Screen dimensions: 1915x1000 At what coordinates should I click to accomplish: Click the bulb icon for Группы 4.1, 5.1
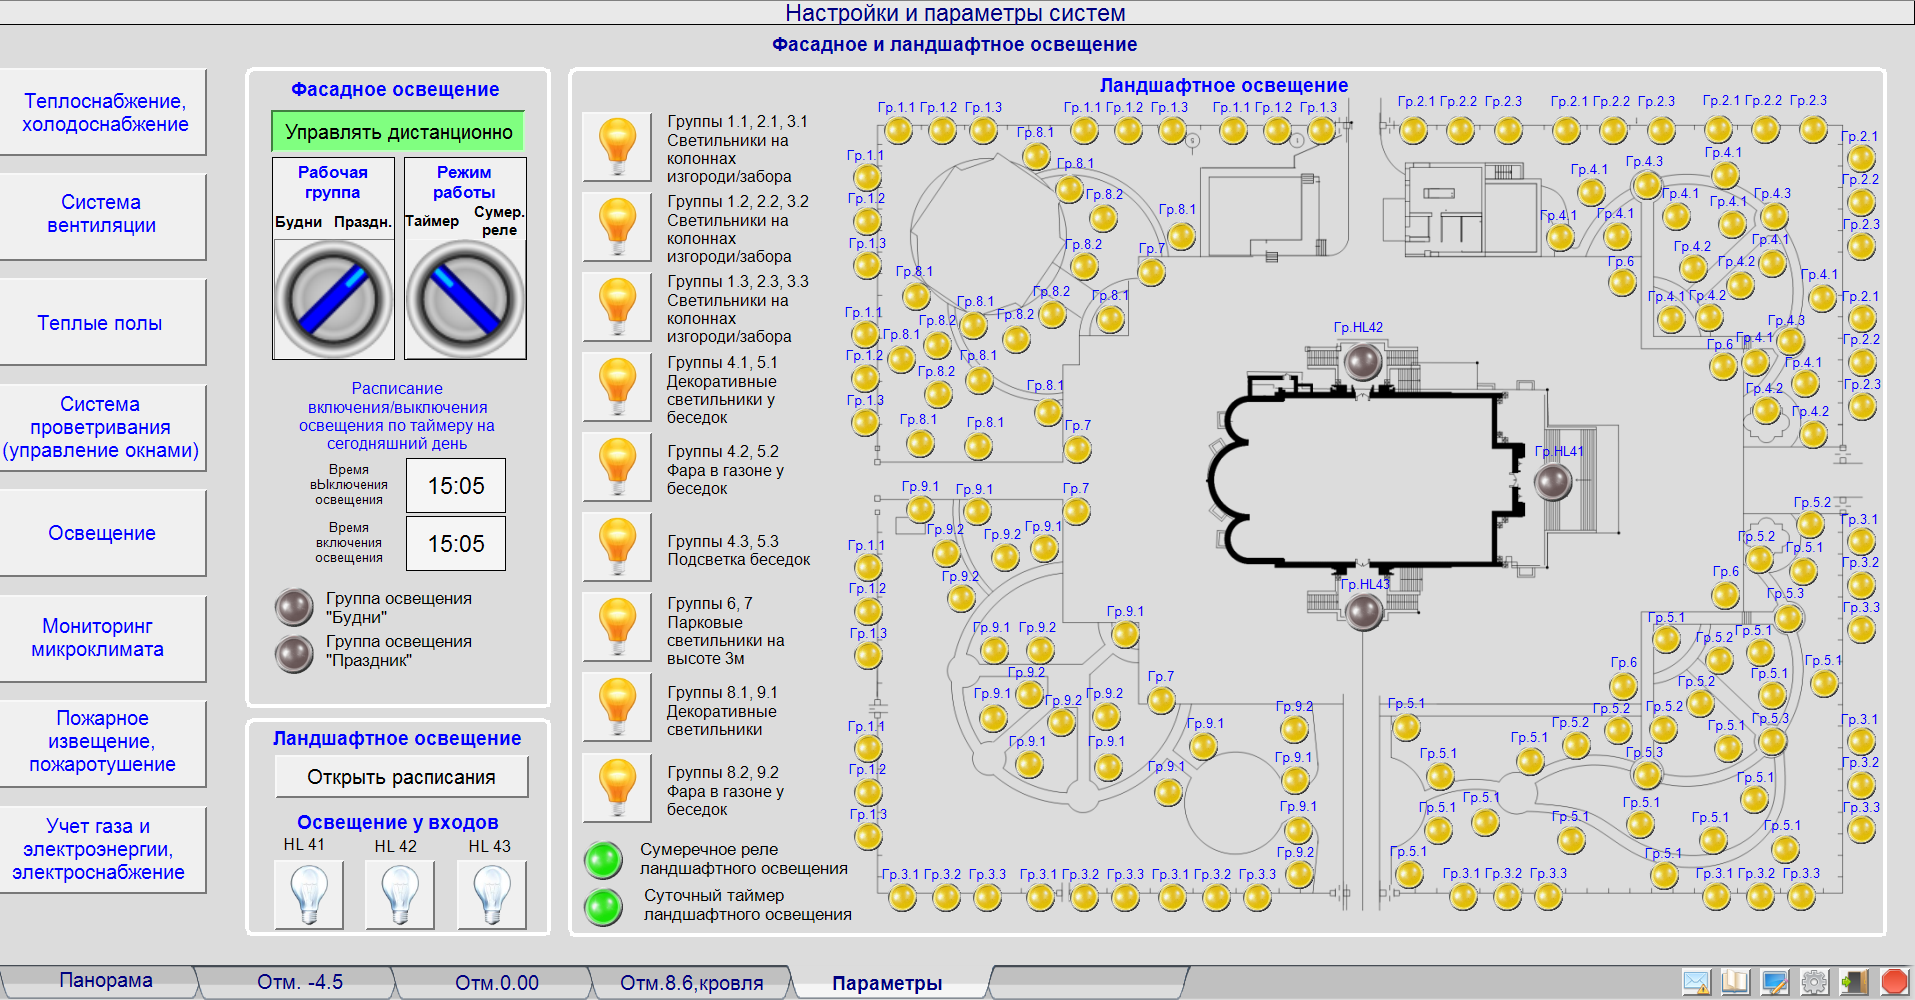point(617,387)
